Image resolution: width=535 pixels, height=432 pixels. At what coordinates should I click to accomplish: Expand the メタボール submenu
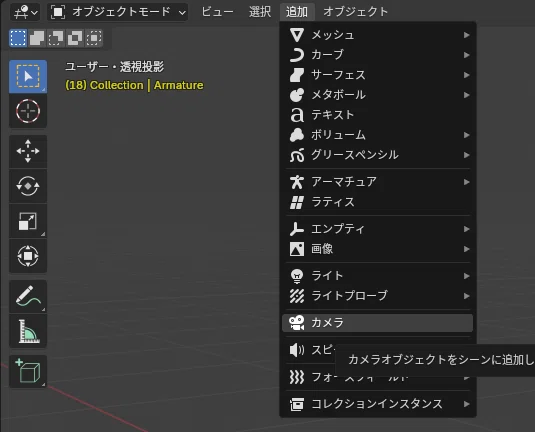click(378, 95)
